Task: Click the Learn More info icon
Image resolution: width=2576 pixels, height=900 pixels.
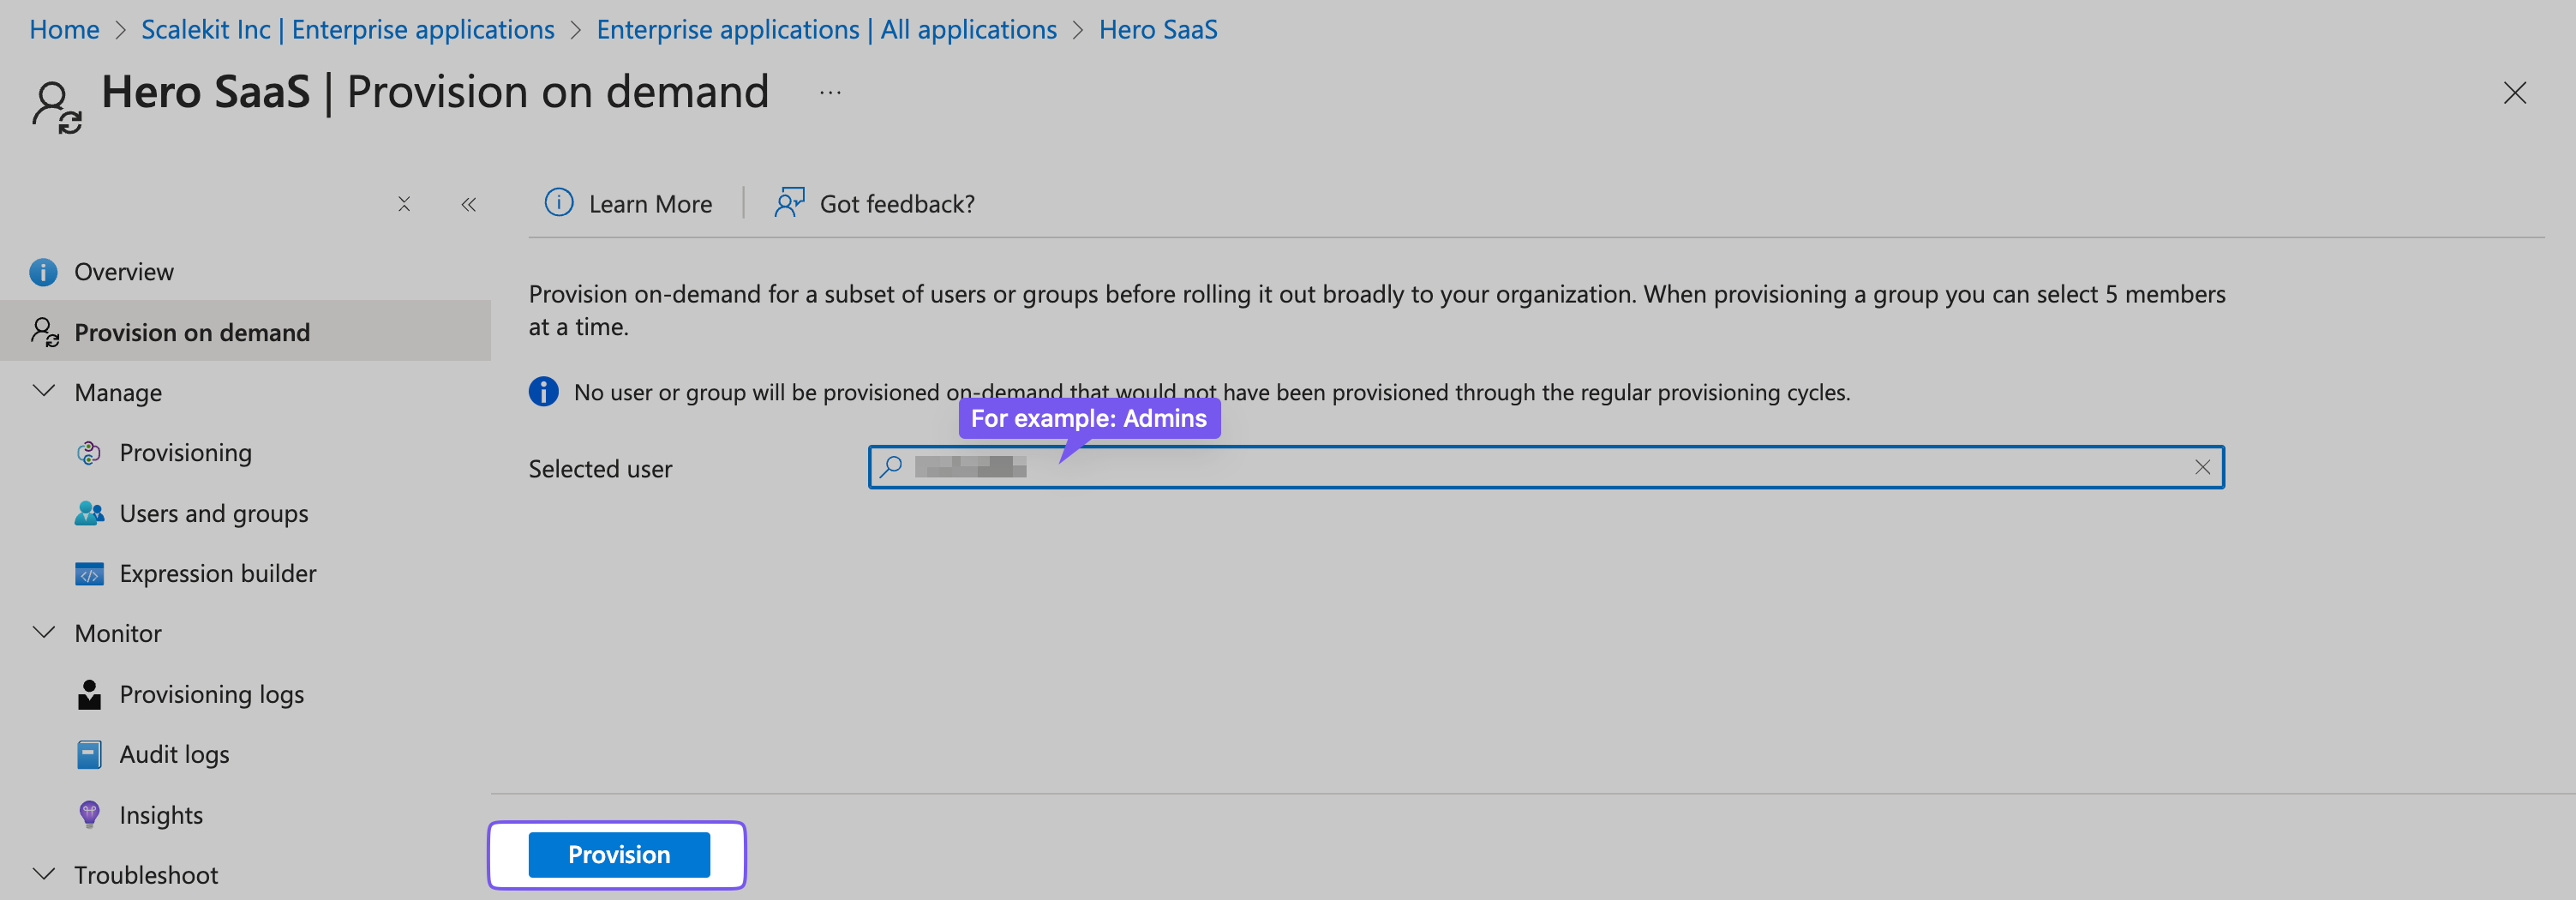Action: (x=558, y=203)
